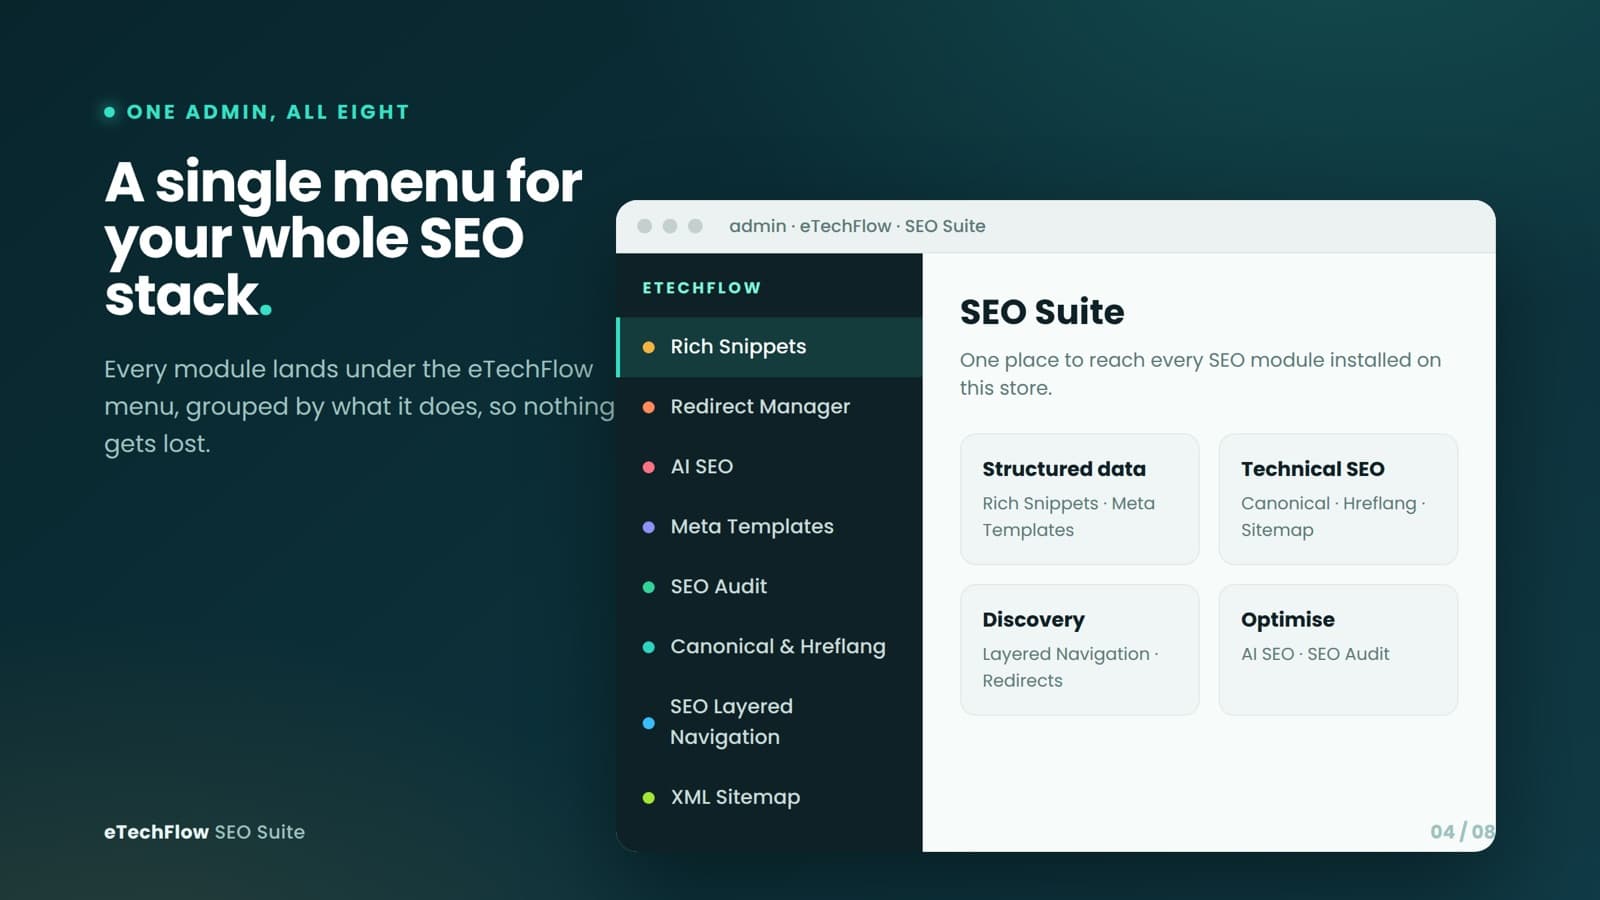Click the first grey window control dot
The height and width of the screenshot is (900, 1600).
pos(645,226)
